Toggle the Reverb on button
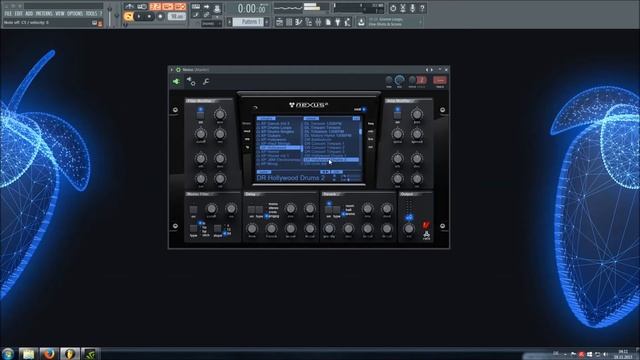 (x=328, y=210)
